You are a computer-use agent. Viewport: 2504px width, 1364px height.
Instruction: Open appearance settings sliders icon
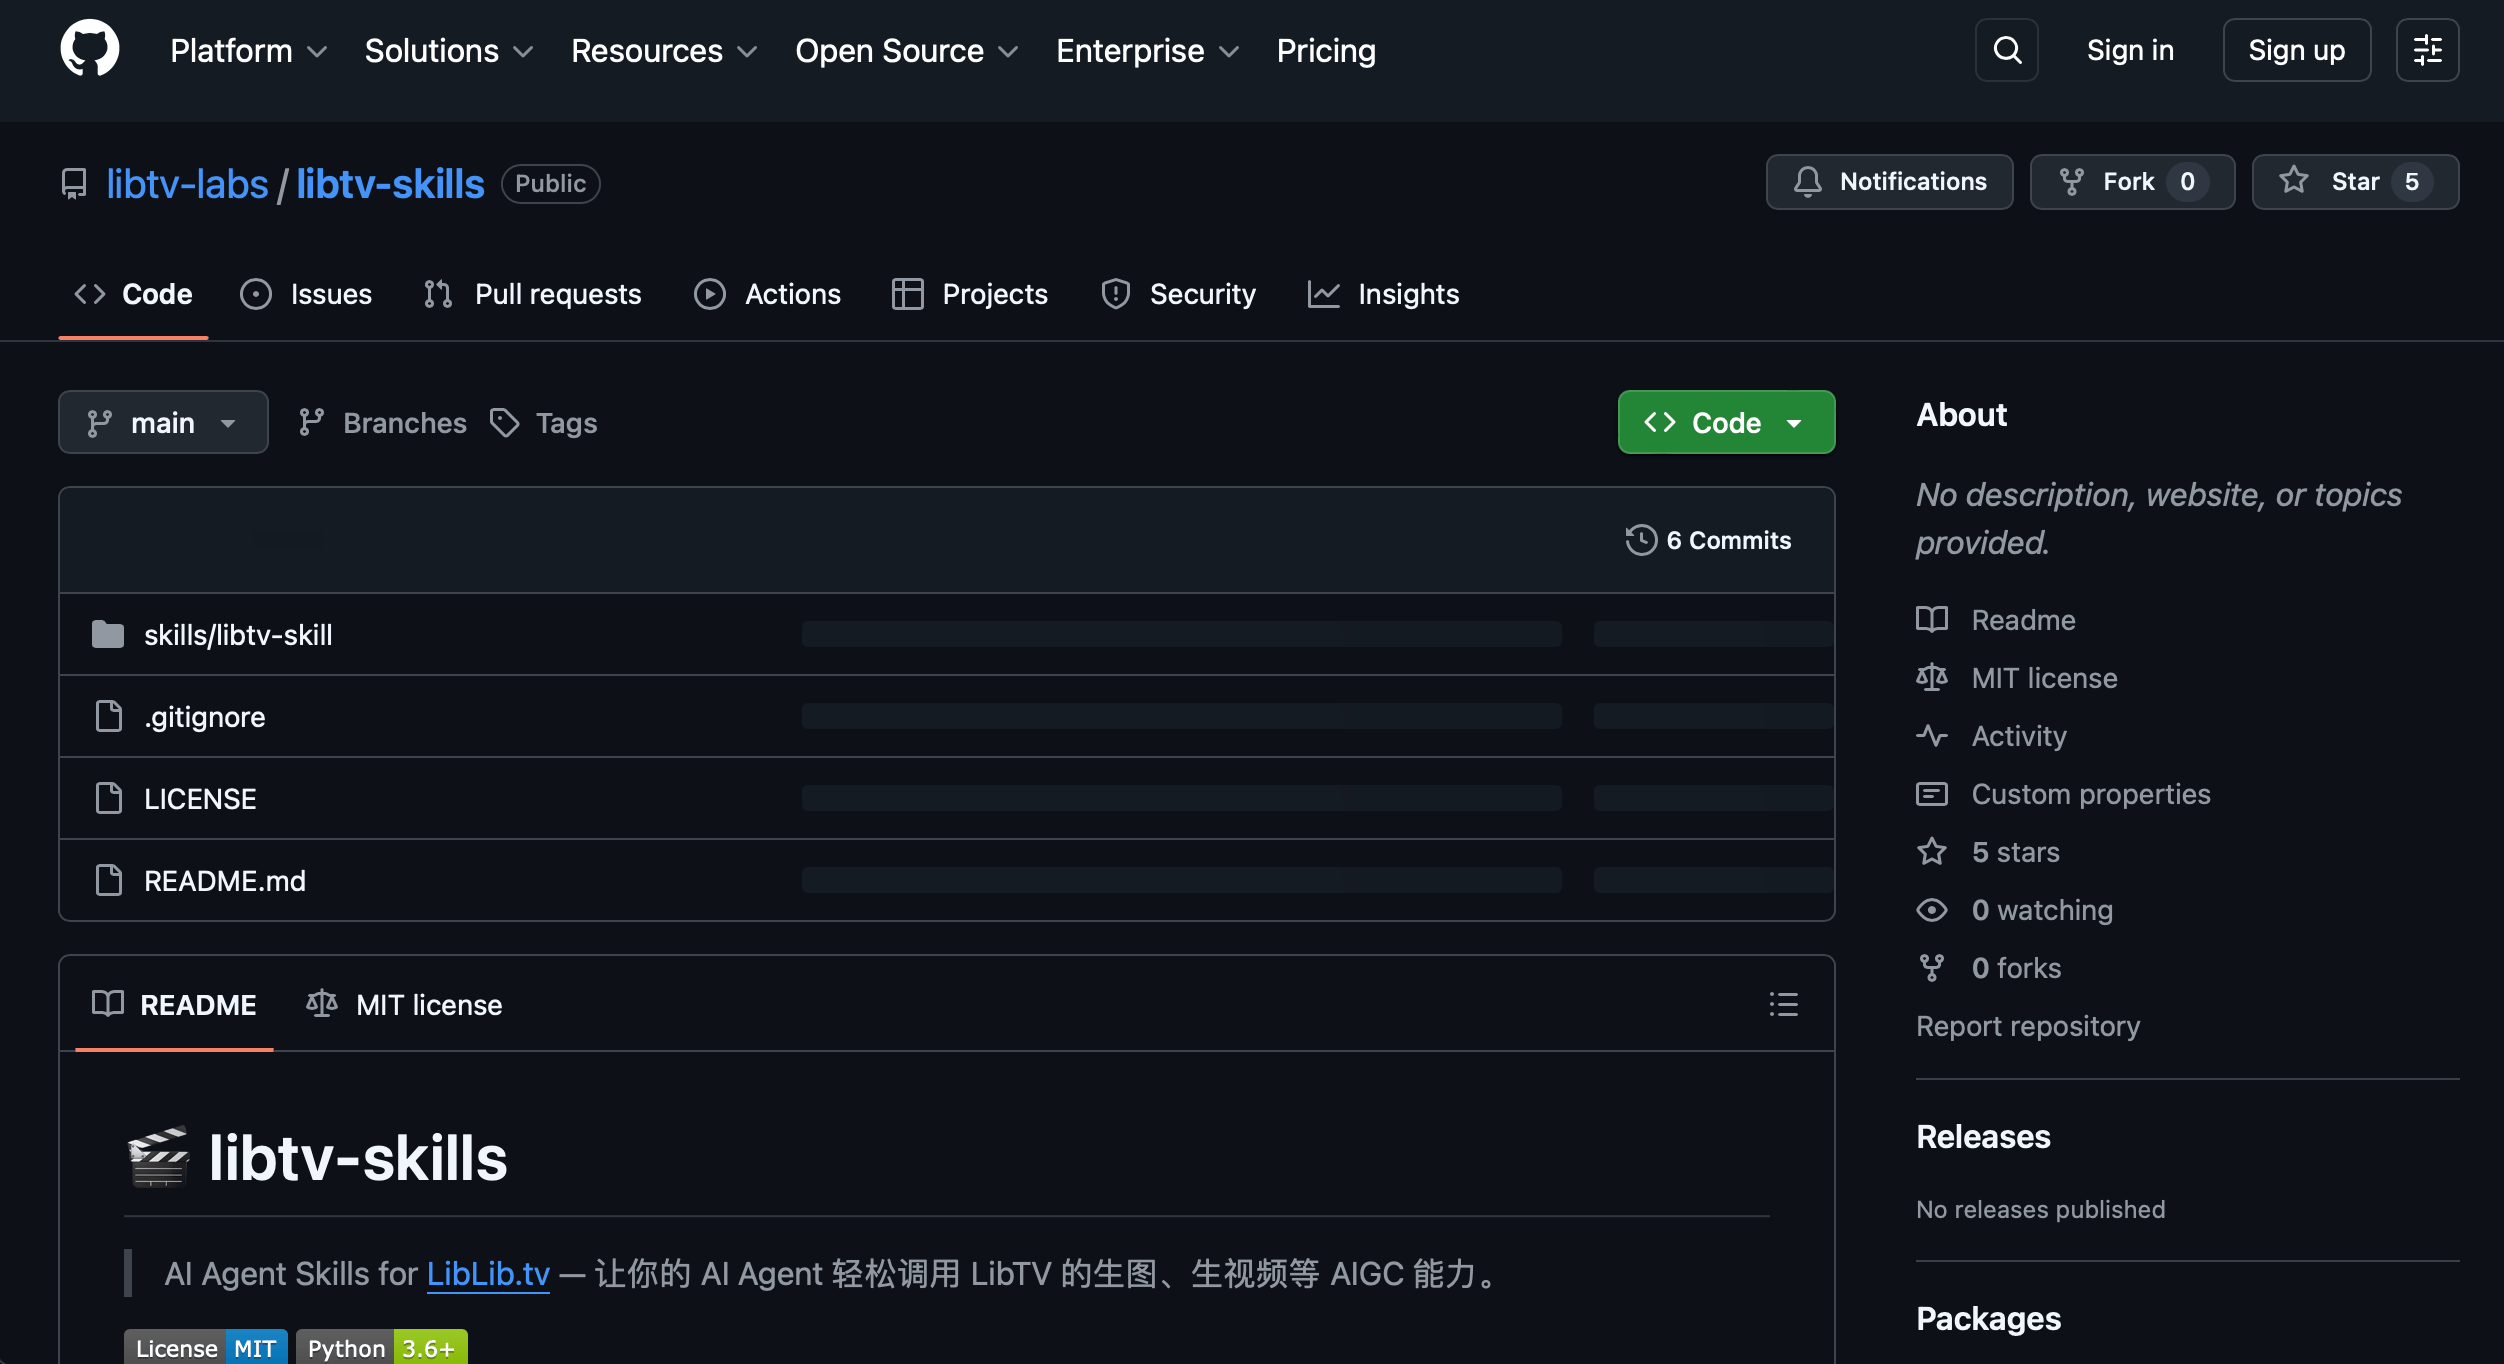(2427, 50)
